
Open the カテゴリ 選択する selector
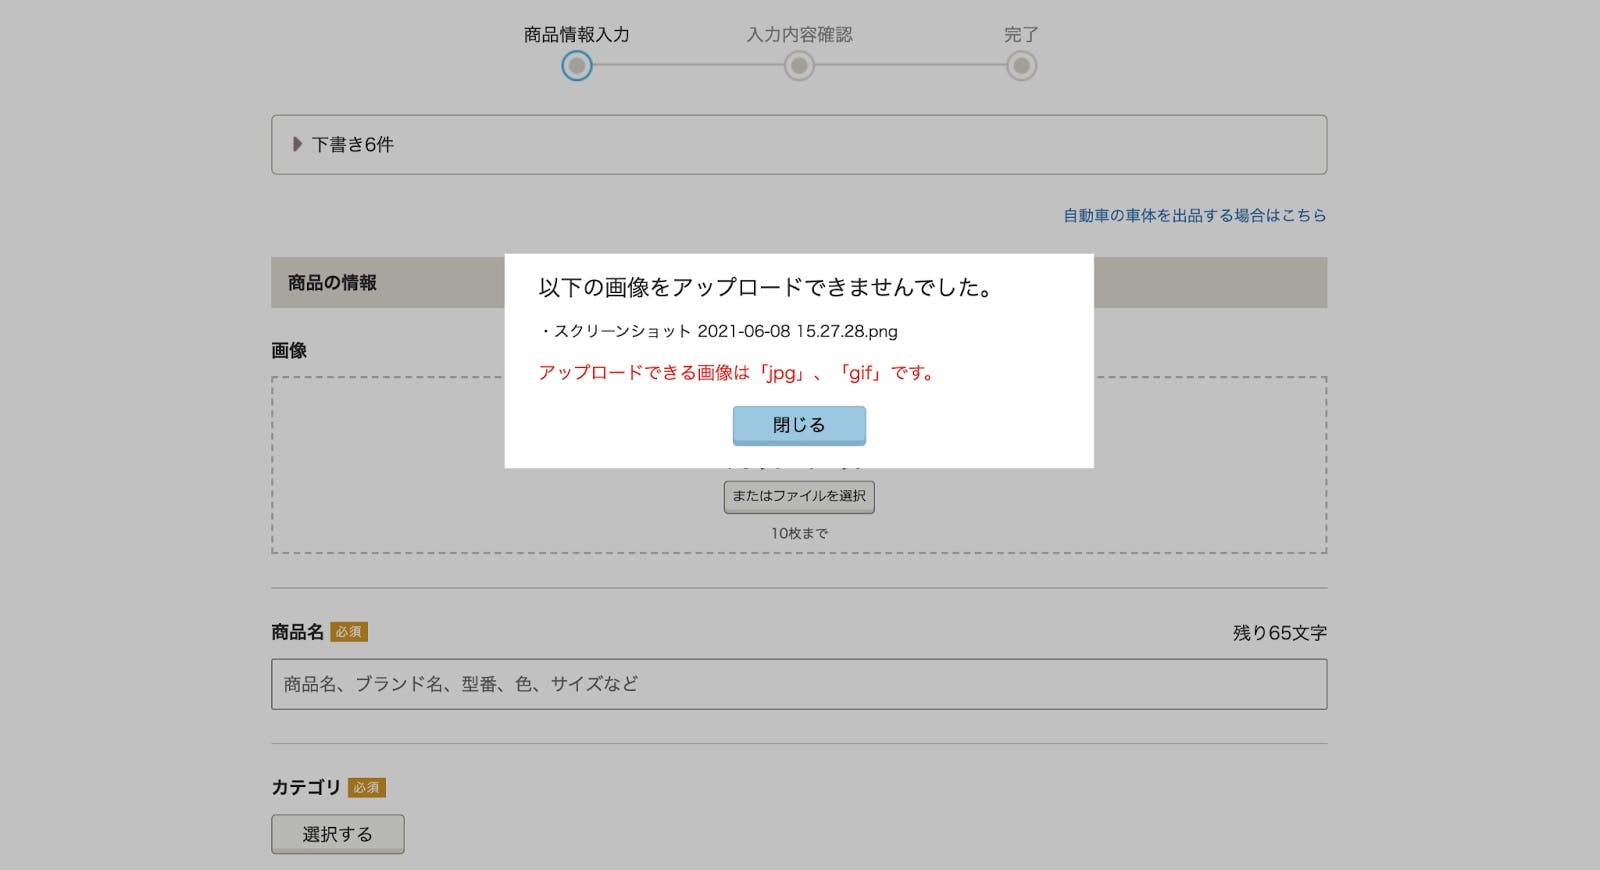pos(337,834)
